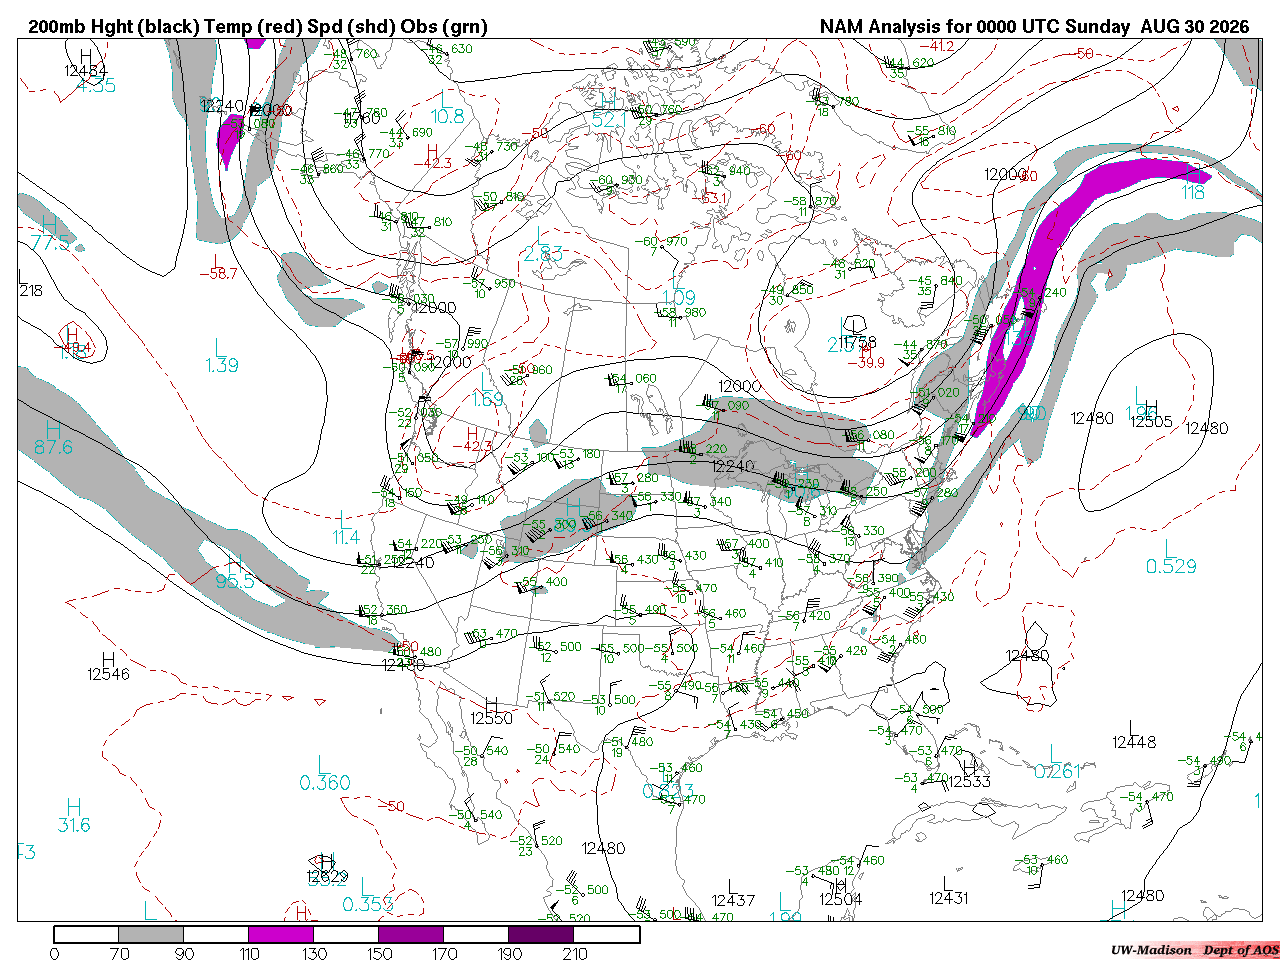Click the cyan L 0.529 marker

tap(1170, 557)
